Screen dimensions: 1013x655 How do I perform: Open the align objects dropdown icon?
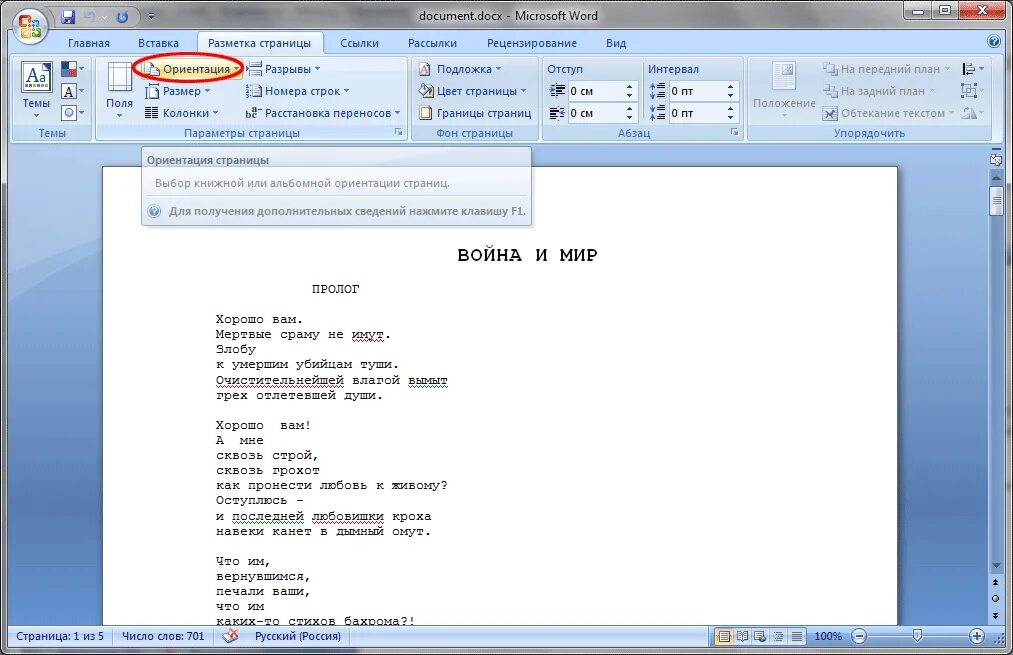tap(972, 68)
